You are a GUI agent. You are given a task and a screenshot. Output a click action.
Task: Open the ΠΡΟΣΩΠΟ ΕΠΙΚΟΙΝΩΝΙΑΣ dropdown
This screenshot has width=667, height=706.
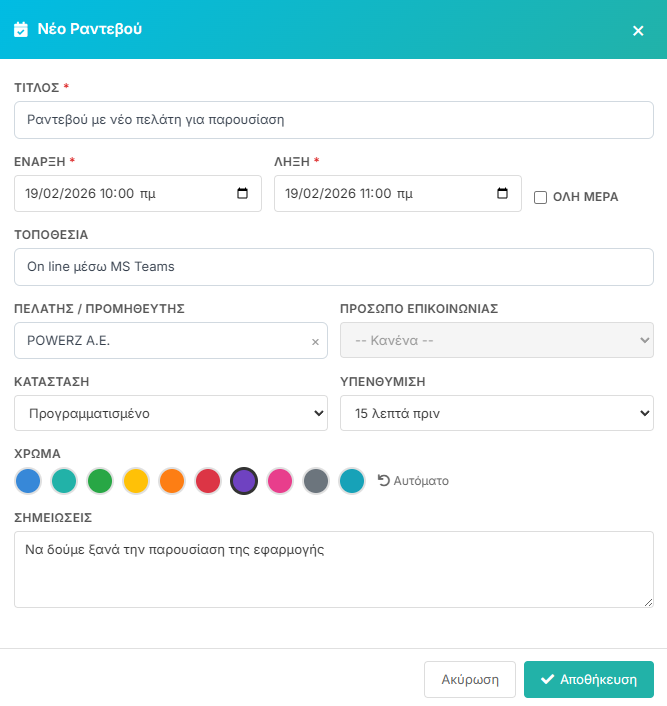point(497,340)
